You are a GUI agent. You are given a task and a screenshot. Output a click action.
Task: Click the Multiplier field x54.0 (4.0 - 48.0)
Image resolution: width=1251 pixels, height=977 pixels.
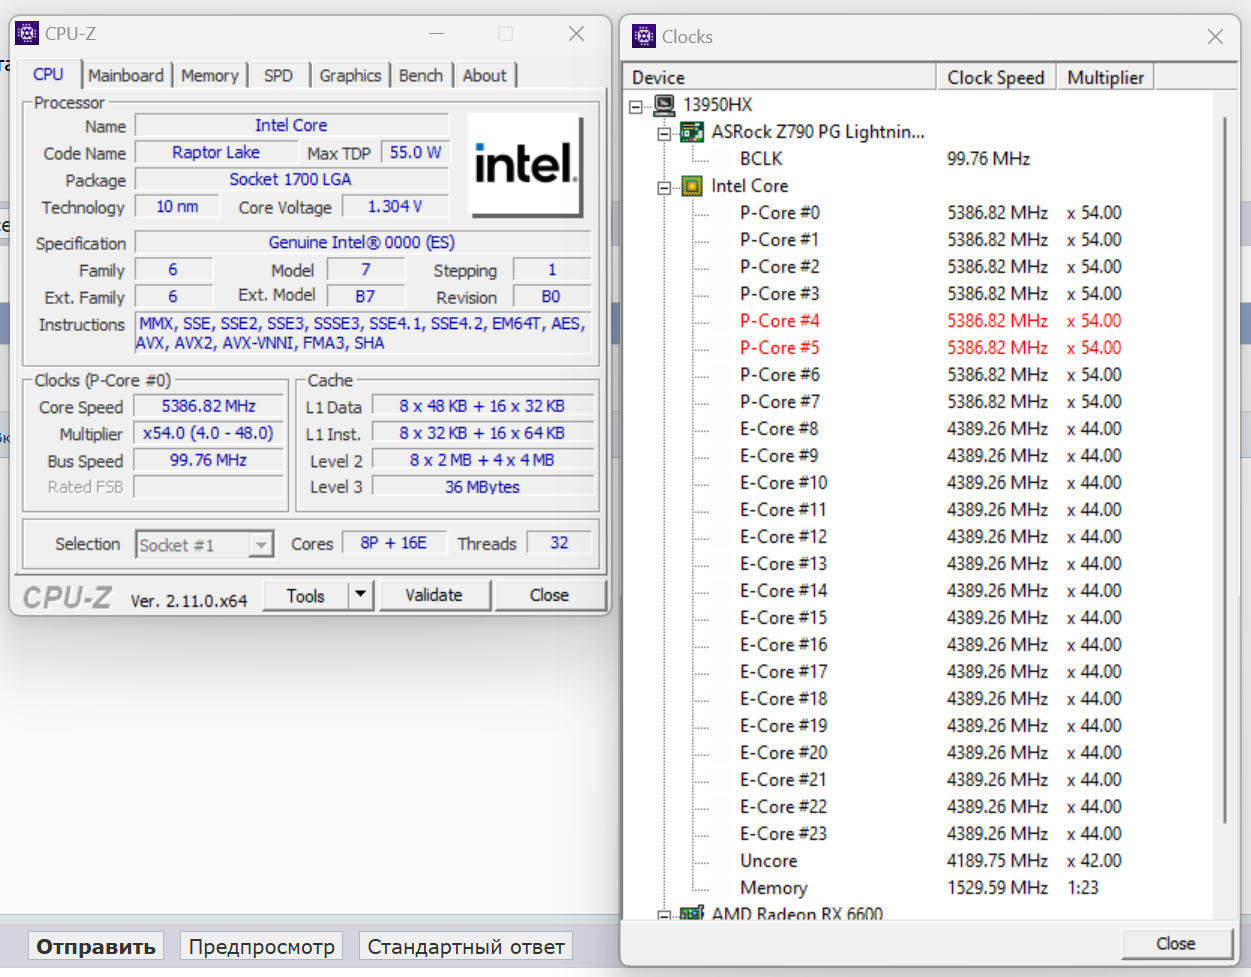(208, 434)
